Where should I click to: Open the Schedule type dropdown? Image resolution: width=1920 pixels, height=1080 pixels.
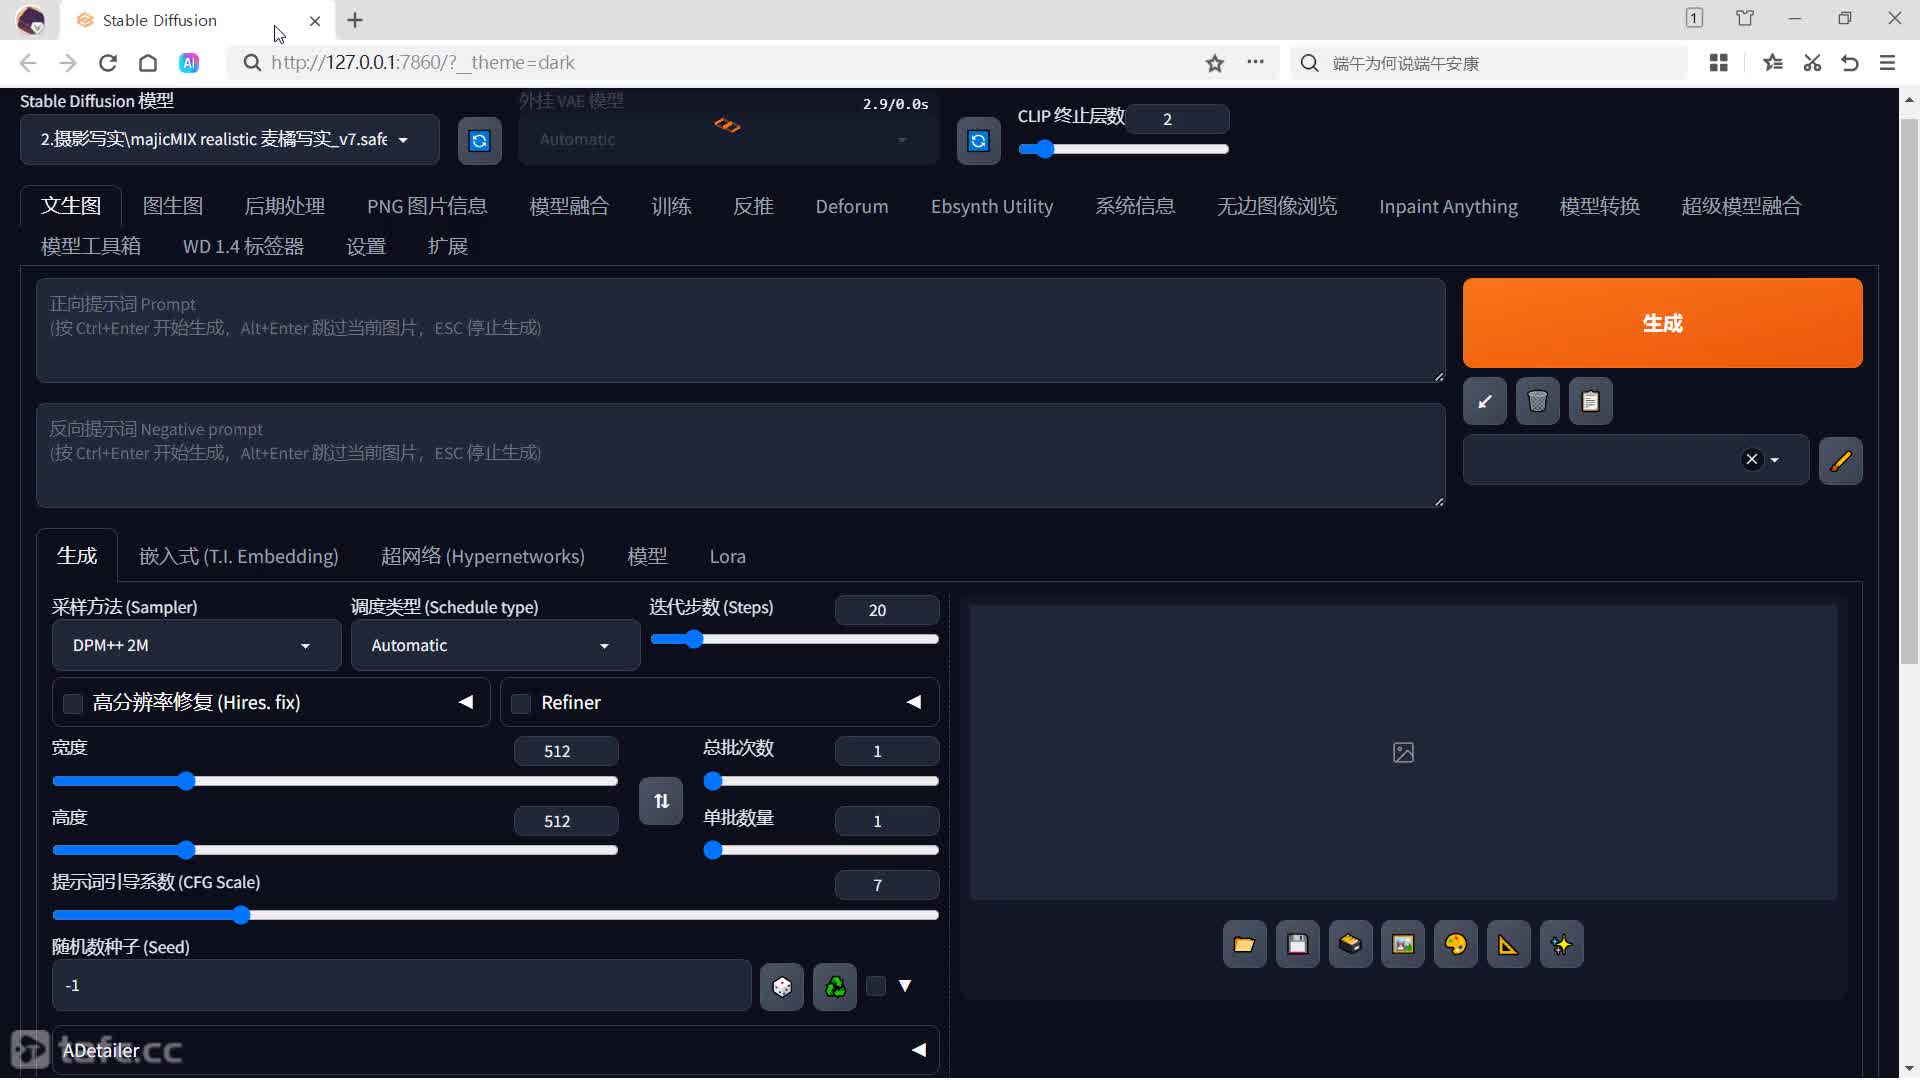click(x=495, y=646)
